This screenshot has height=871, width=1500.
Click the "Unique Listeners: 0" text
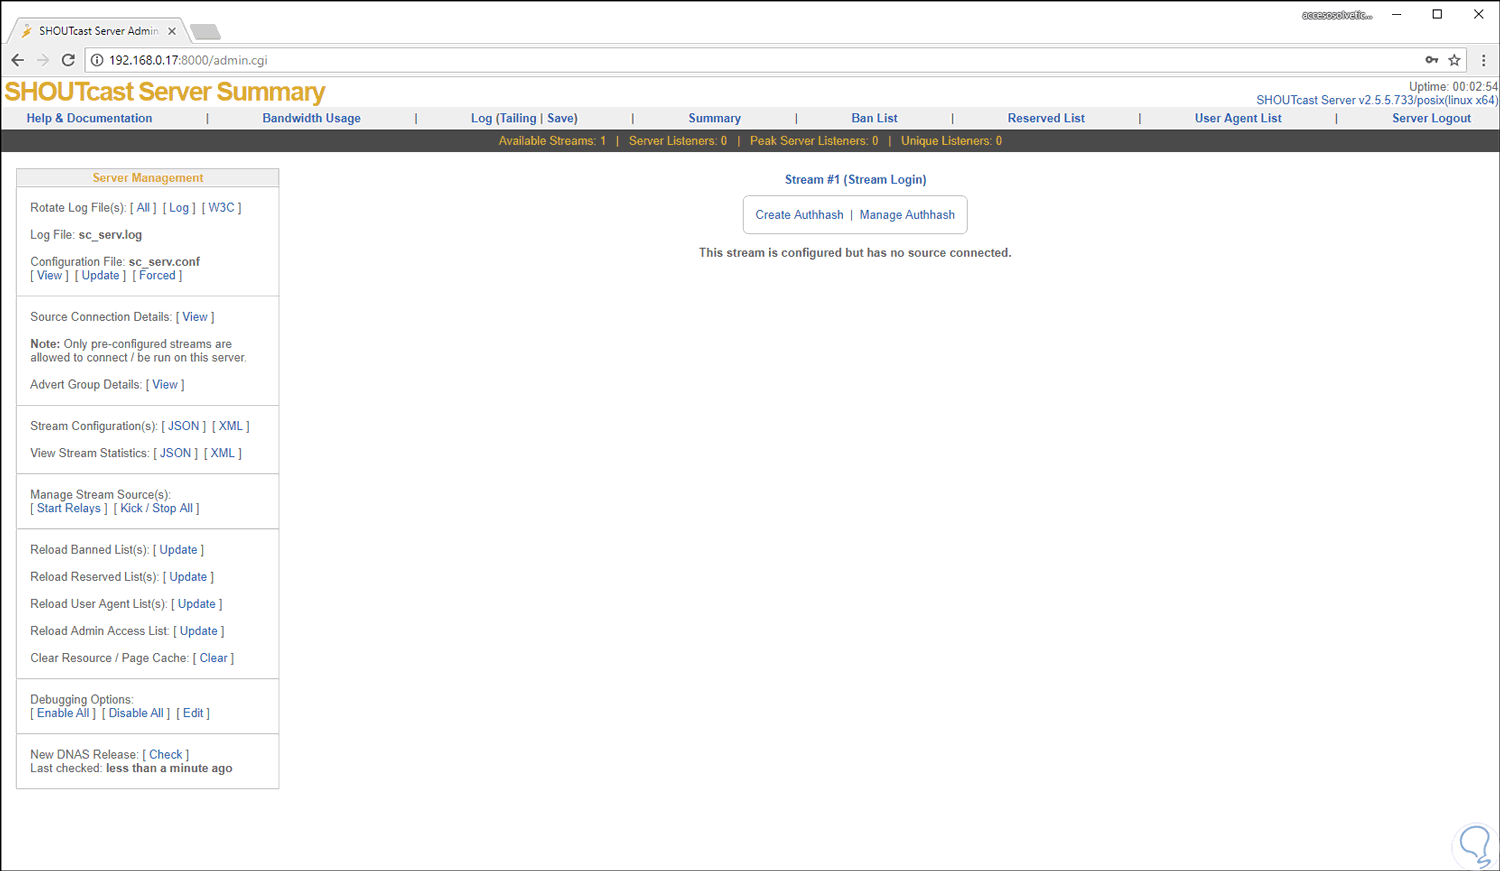point(951,141)
